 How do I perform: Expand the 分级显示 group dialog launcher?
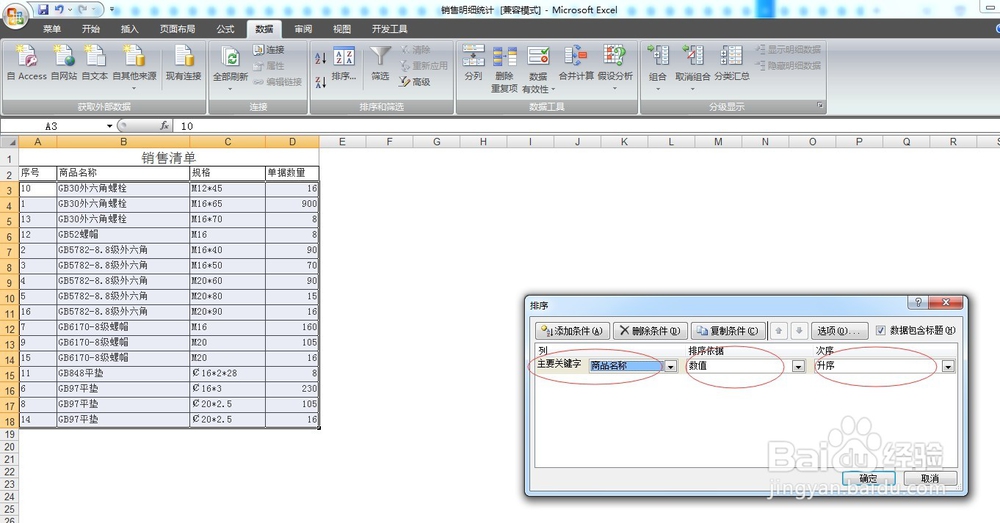pos(820,106)
